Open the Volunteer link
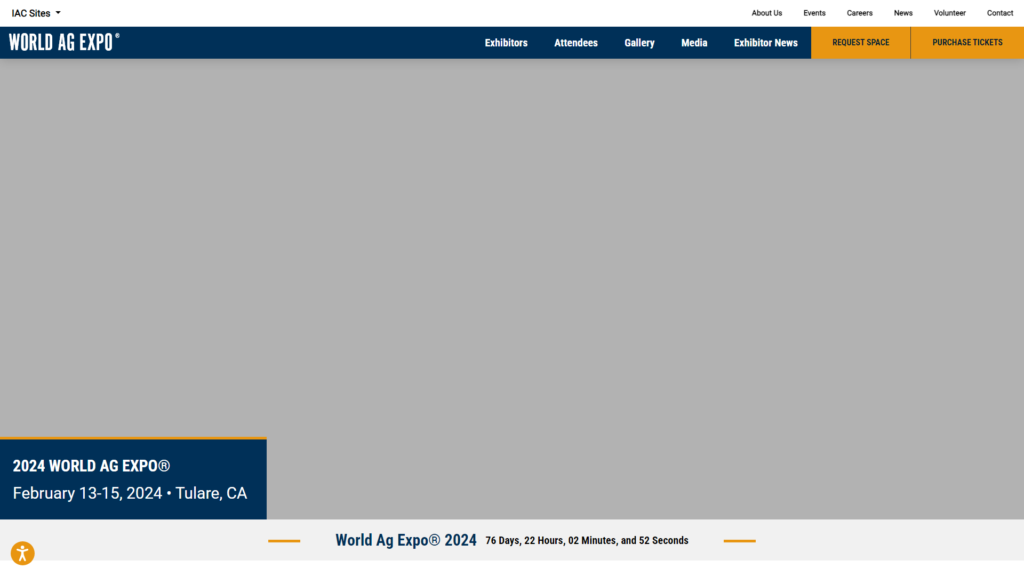Screen dimensions: 1024x576 click(x=950, y=13)
